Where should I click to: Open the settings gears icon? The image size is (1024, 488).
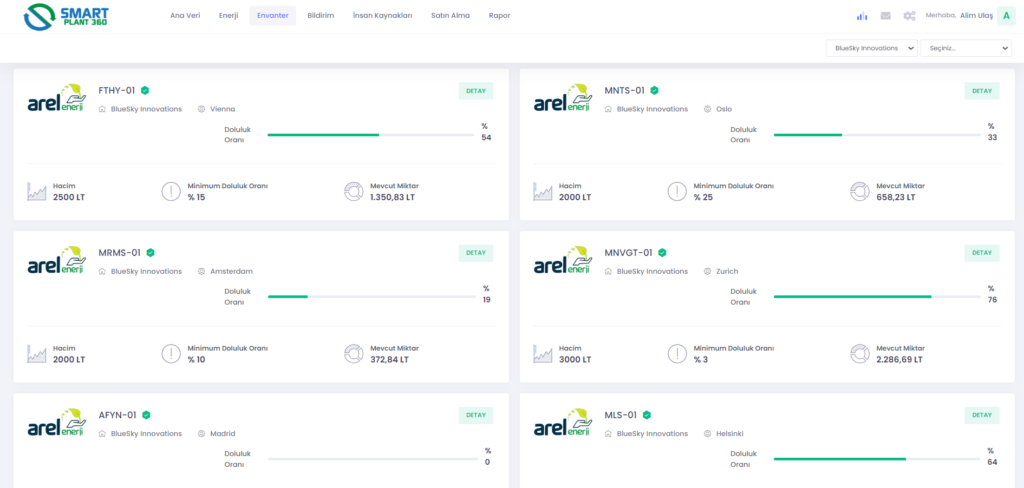pyautogui.click(x=909, y=16)
